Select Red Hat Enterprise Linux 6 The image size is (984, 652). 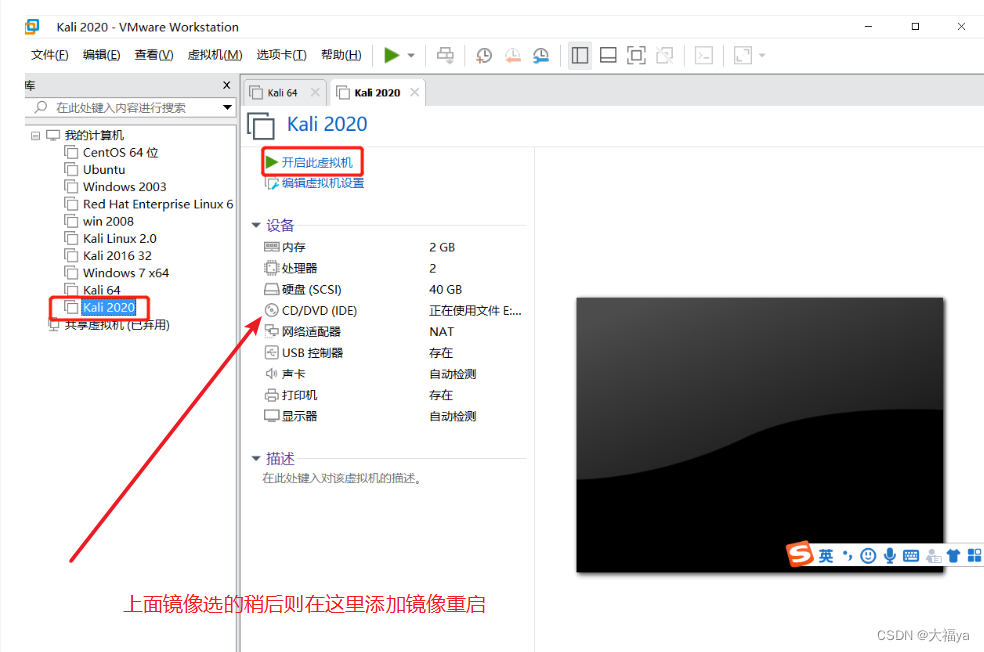[x=158, y=204]
